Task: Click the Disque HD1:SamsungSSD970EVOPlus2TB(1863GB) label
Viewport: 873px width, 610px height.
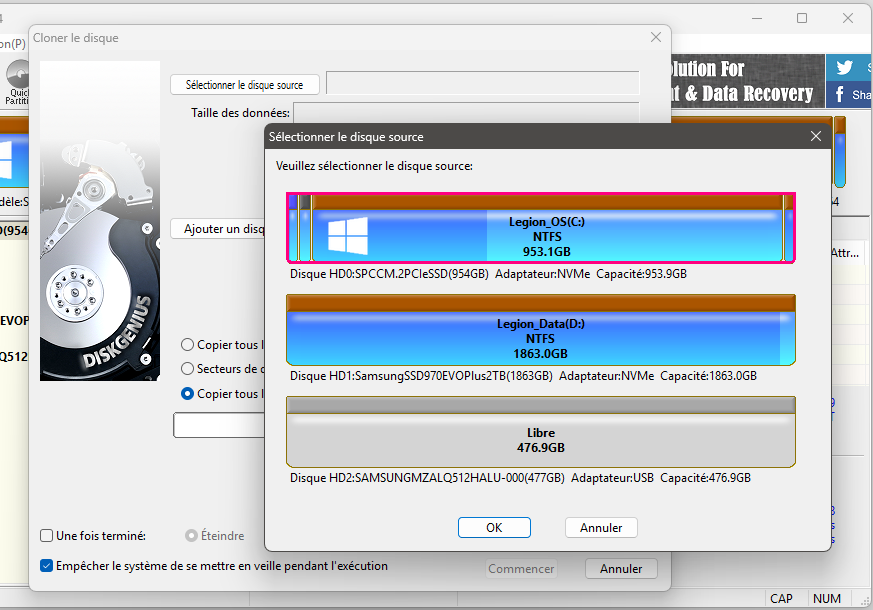Action: coord(421,376)
